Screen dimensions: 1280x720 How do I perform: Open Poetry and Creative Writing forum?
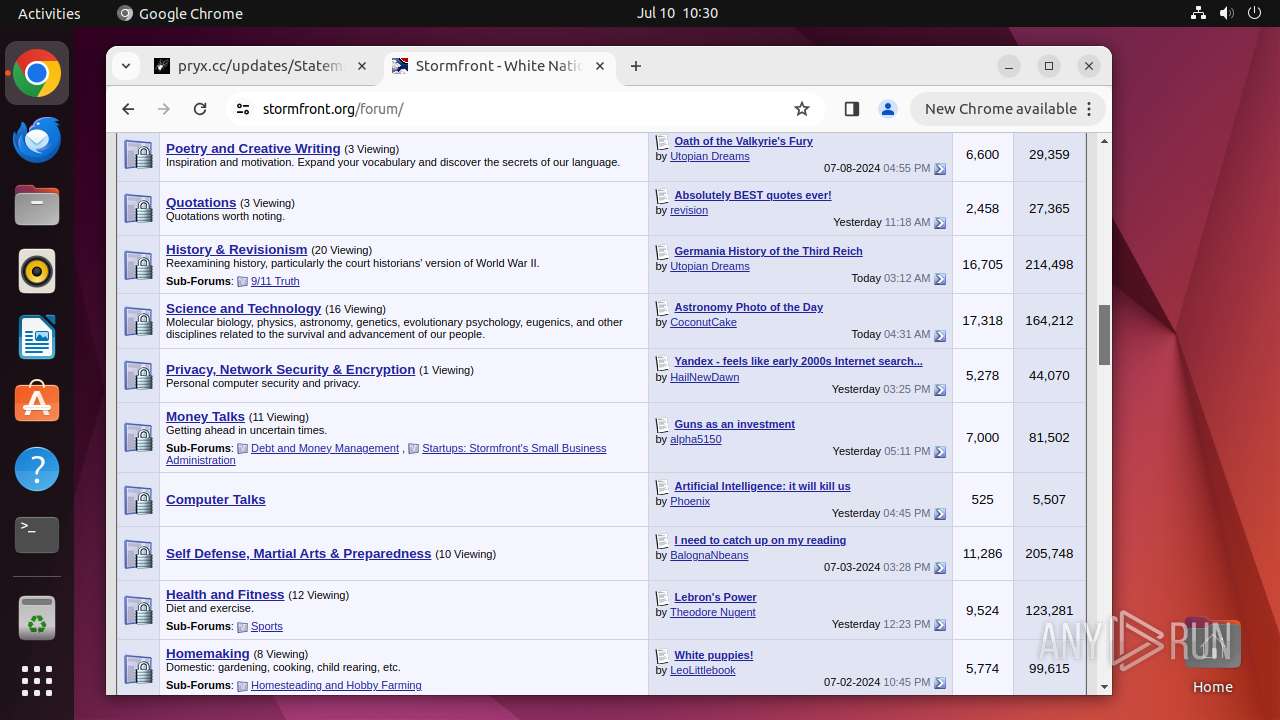tap(253, 148)
